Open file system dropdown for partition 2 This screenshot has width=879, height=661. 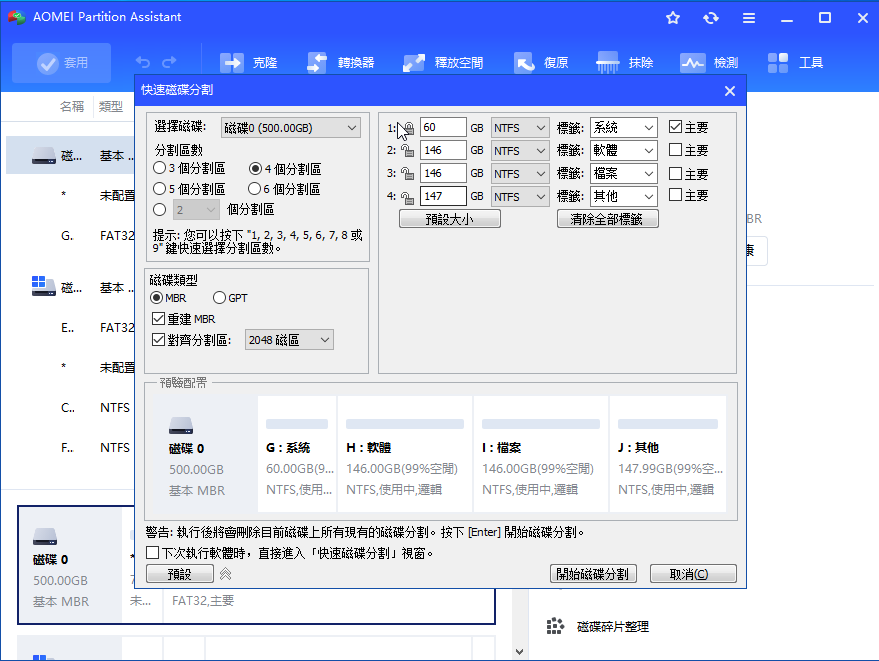click(x=520, y=151)
